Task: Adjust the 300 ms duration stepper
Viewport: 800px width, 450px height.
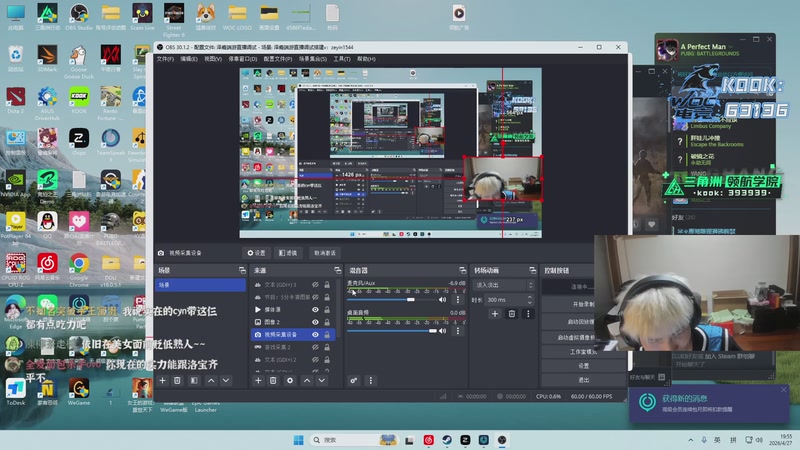Action: (530, 299)
